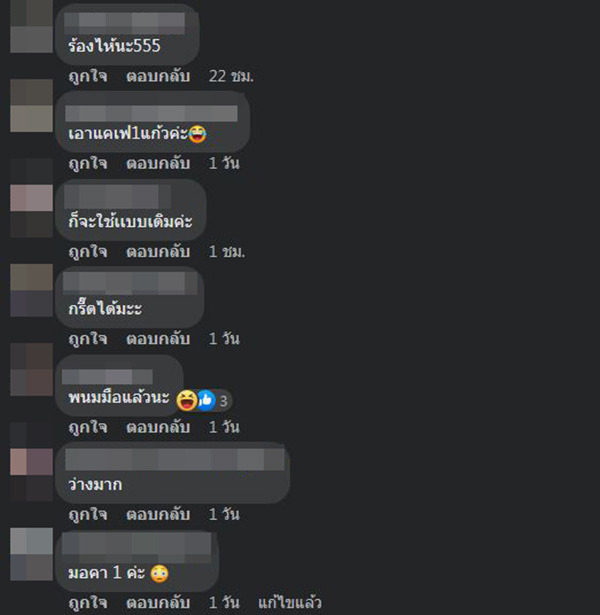Screen dimensions: 600x615
Task: Click ถูกใจ under กรี็ดได้มะะ comment
Action: point(88,339)
